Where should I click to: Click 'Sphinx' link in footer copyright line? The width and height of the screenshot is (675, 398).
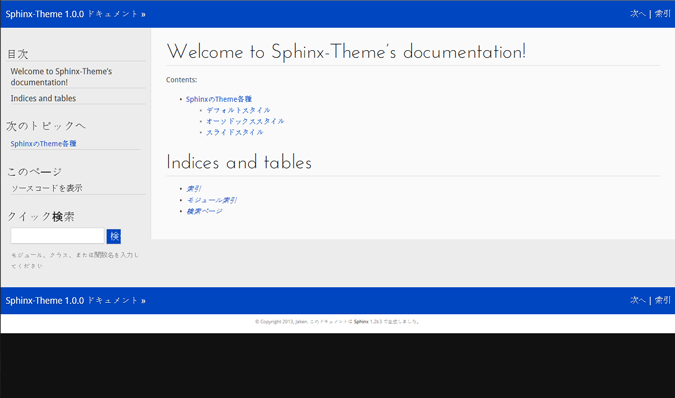coord(361,321)
